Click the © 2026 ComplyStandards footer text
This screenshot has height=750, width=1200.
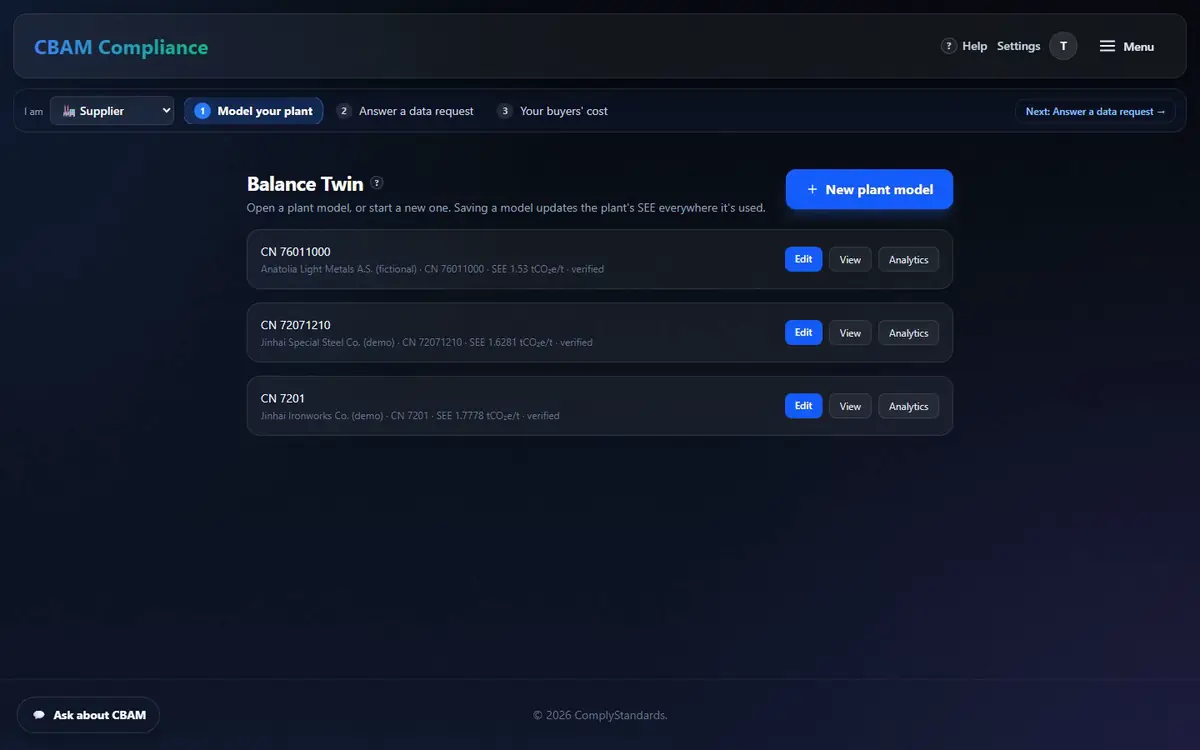(600, 715)
